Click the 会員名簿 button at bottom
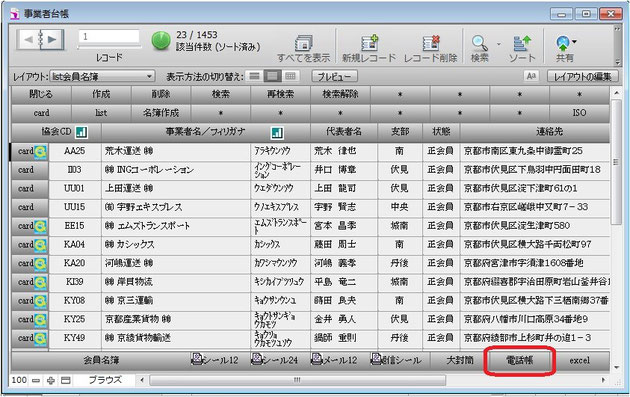This screenshot has height=397, width=630. coord(101,360)
